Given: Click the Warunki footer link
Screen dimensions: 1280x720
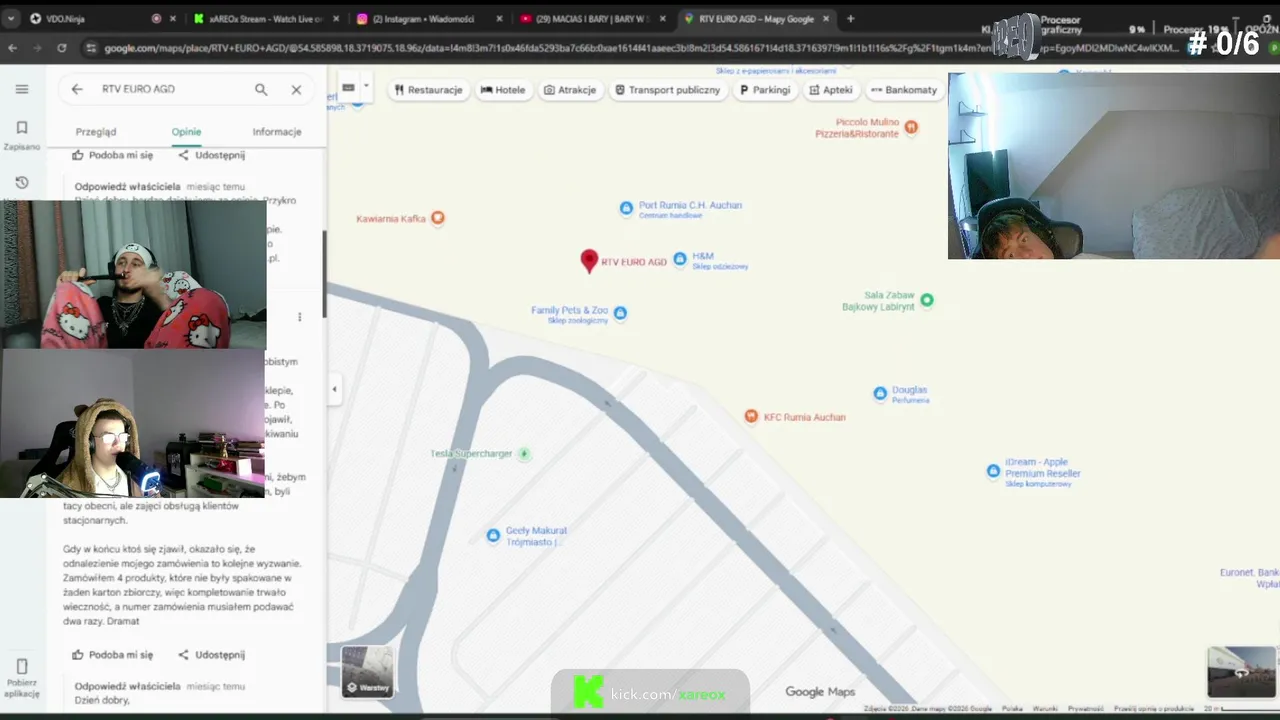Looking at the screenshot, I should [1044, 709].
